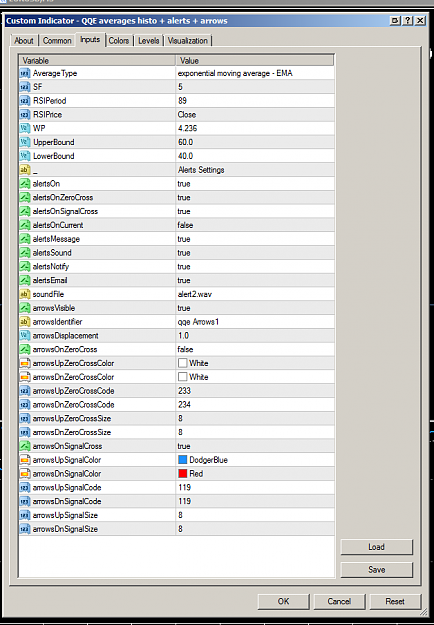Click the double icon beside LowerBound
The image size is (434, 625).
(x=25, y=156)
